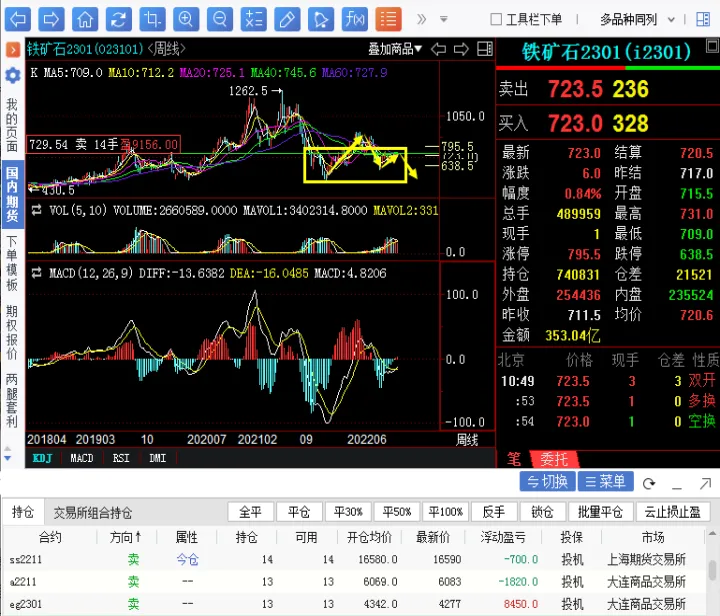Click the 平50% button

point(397,512)
